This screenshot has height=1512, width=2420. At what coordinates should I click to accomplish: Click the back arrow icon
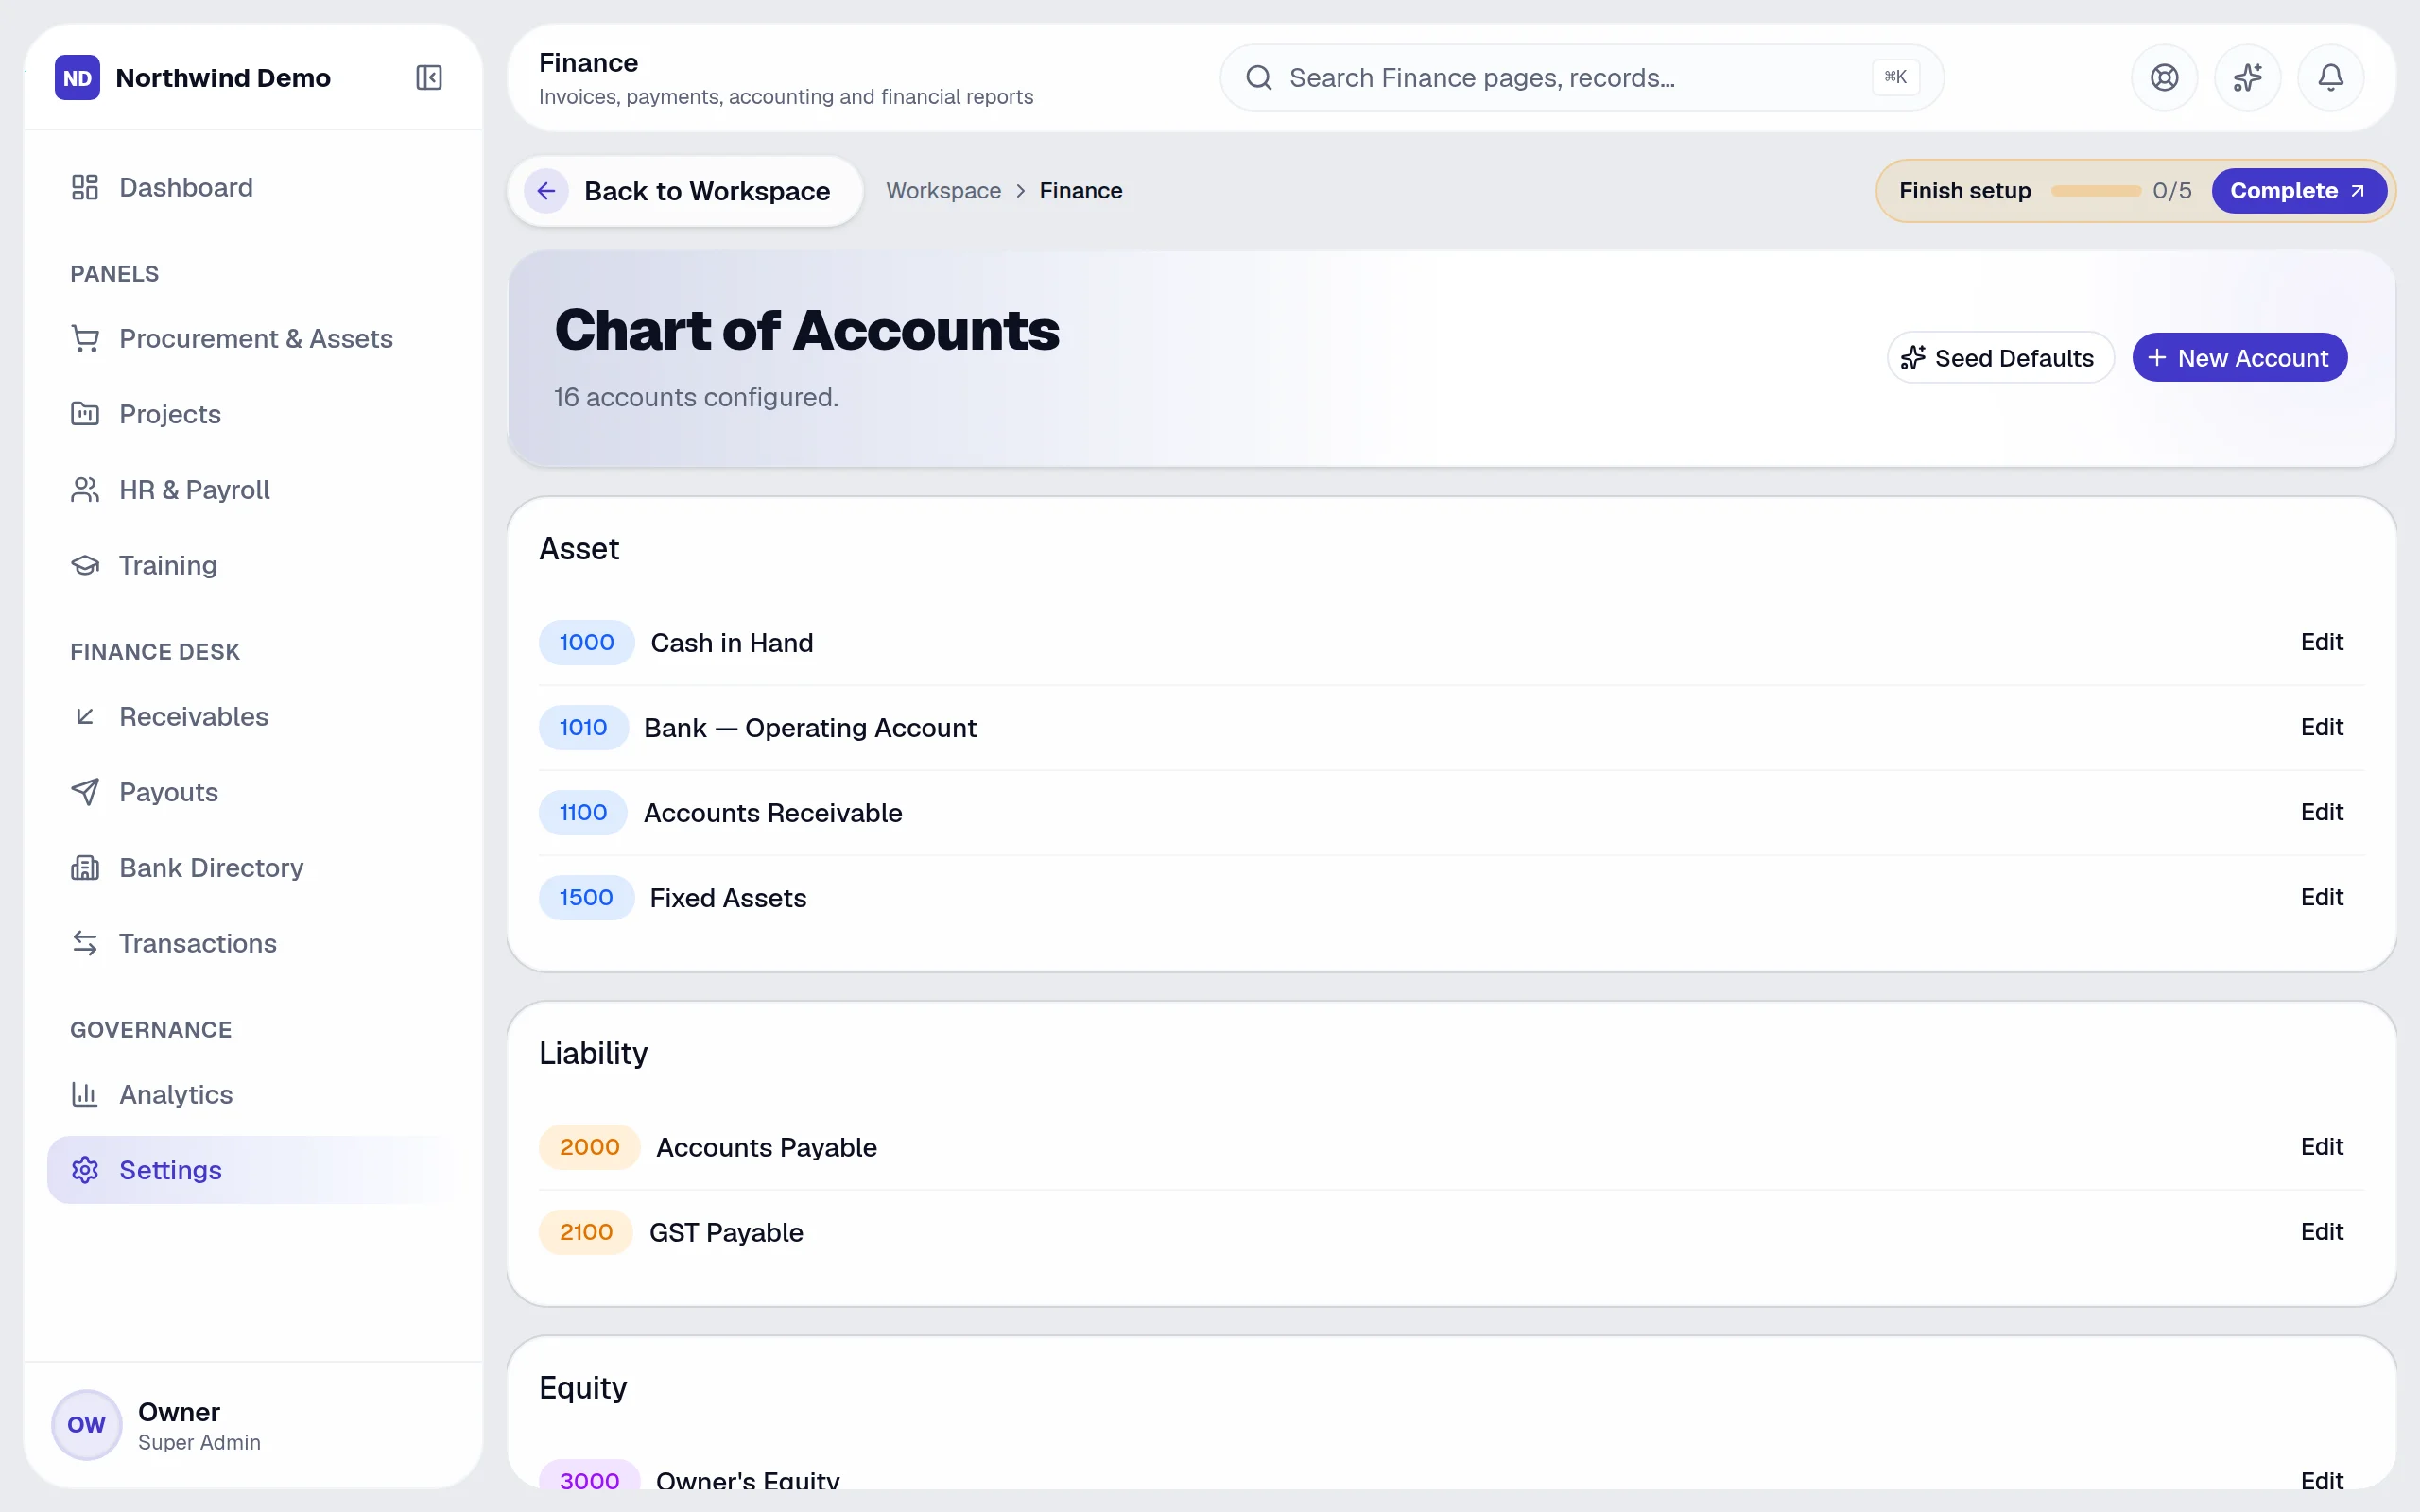click(x=546, y=191)
